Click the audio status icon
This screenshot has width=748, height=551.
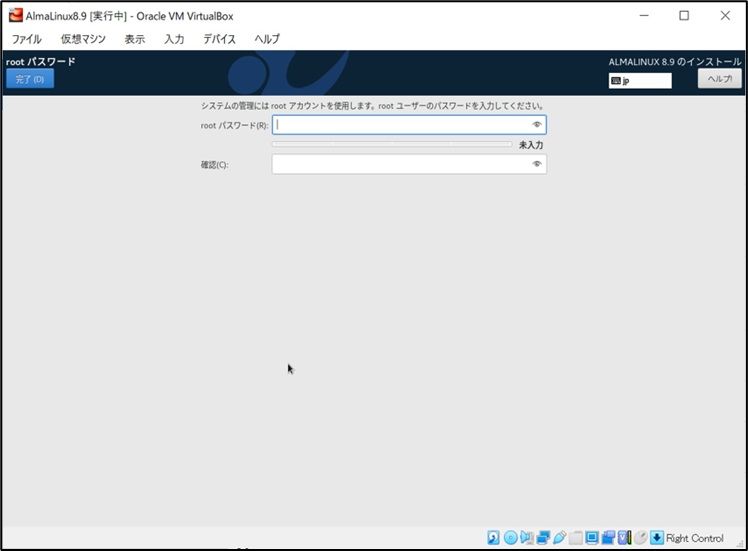pyautogui.click(x=527, y=538)
